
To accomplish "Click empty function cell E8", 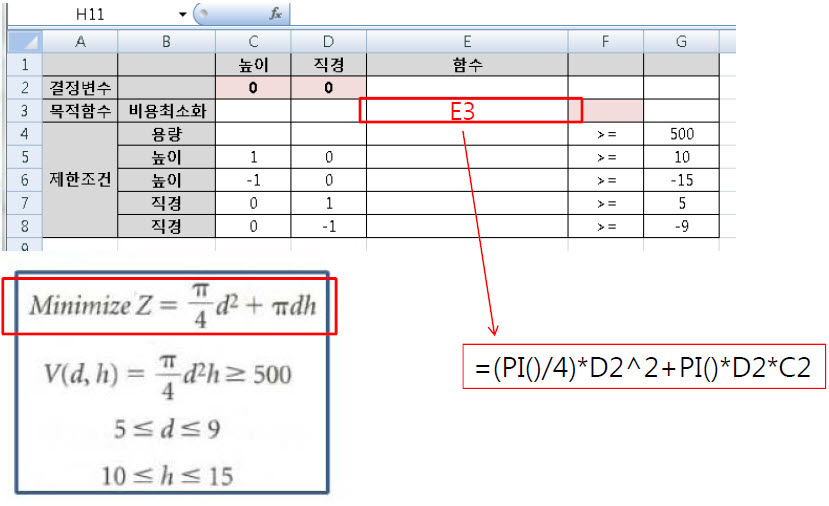I will (x=467, y=226).
